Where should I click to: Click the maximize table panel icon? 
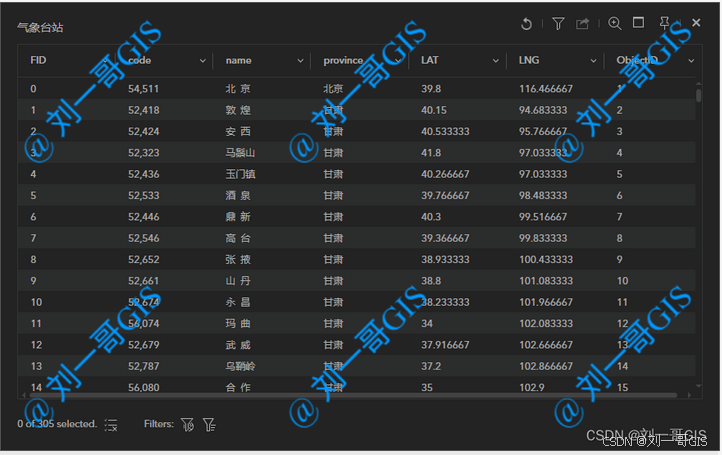point(639,23)
